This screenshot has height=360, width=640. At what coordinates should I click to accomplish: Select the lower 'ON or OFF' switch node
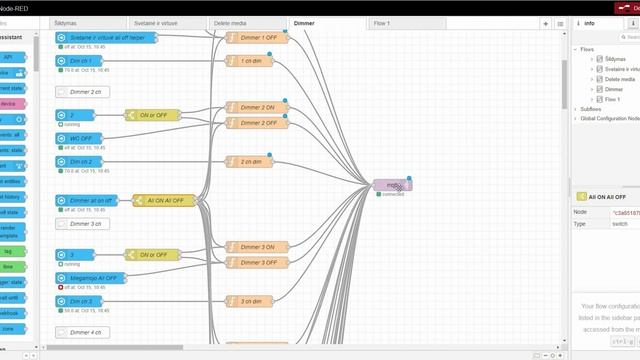(153, 255)
